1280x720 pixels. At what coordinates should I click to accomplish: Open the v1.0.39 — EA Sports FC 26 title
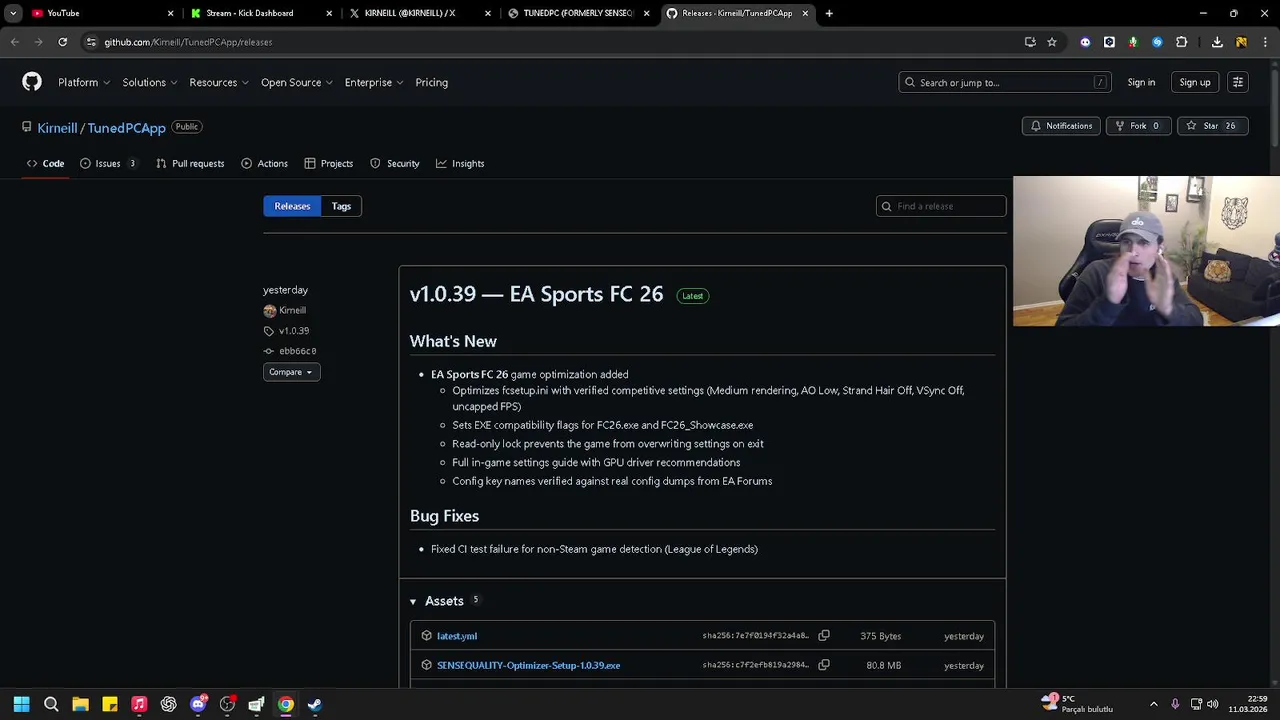point(536,294)
